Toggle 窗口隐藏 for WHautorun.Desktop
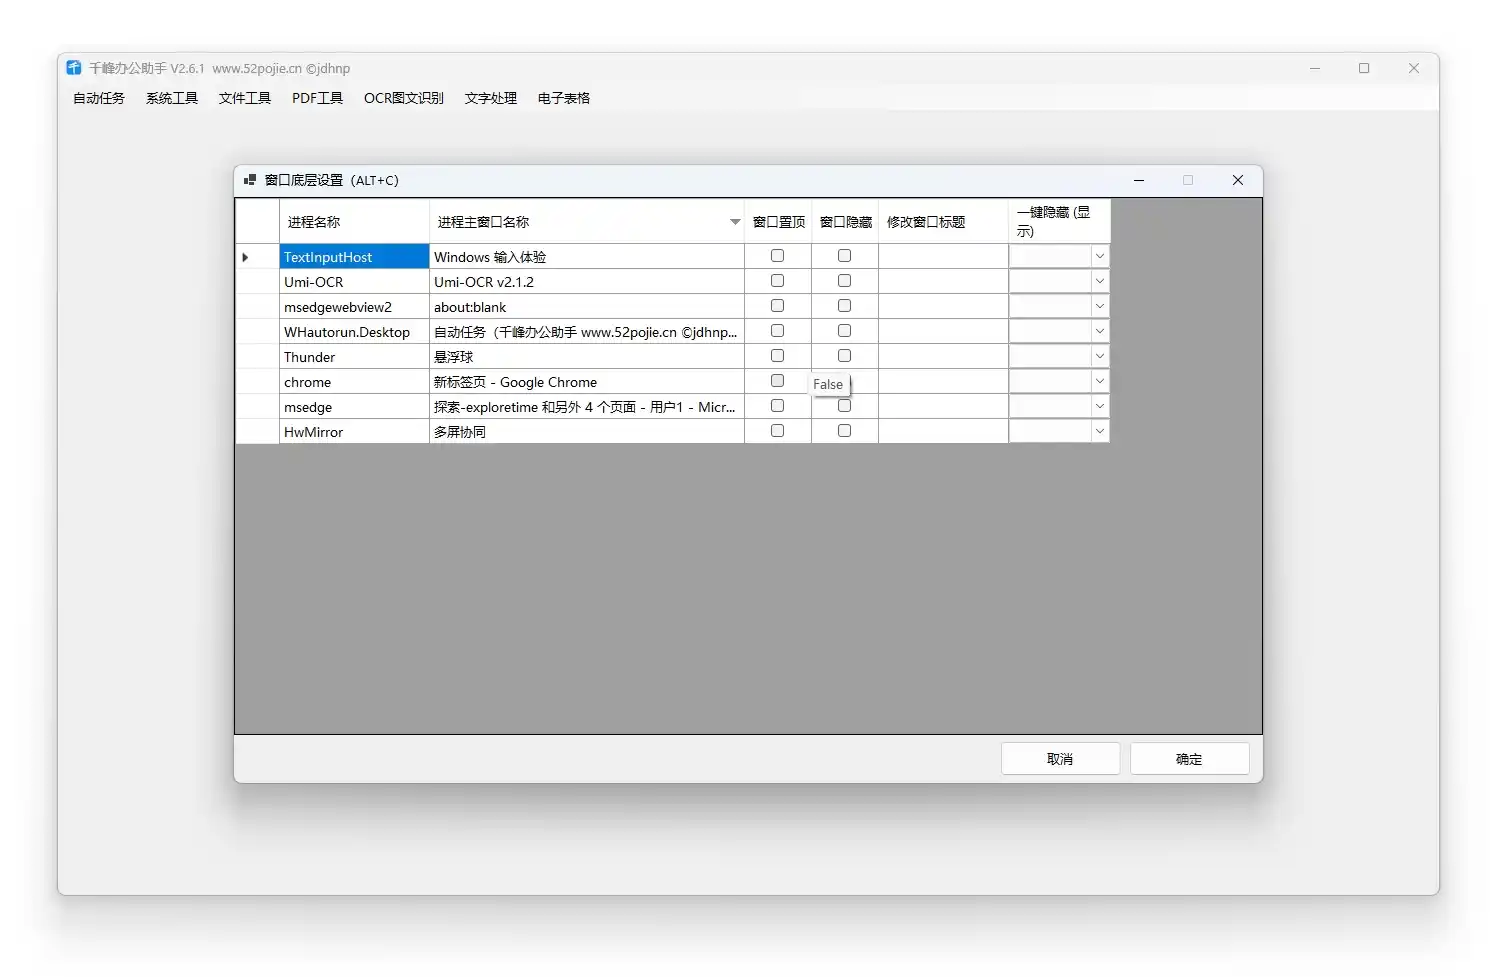The width and height of the screenshot is (1509, 977). tap(844, 331)
